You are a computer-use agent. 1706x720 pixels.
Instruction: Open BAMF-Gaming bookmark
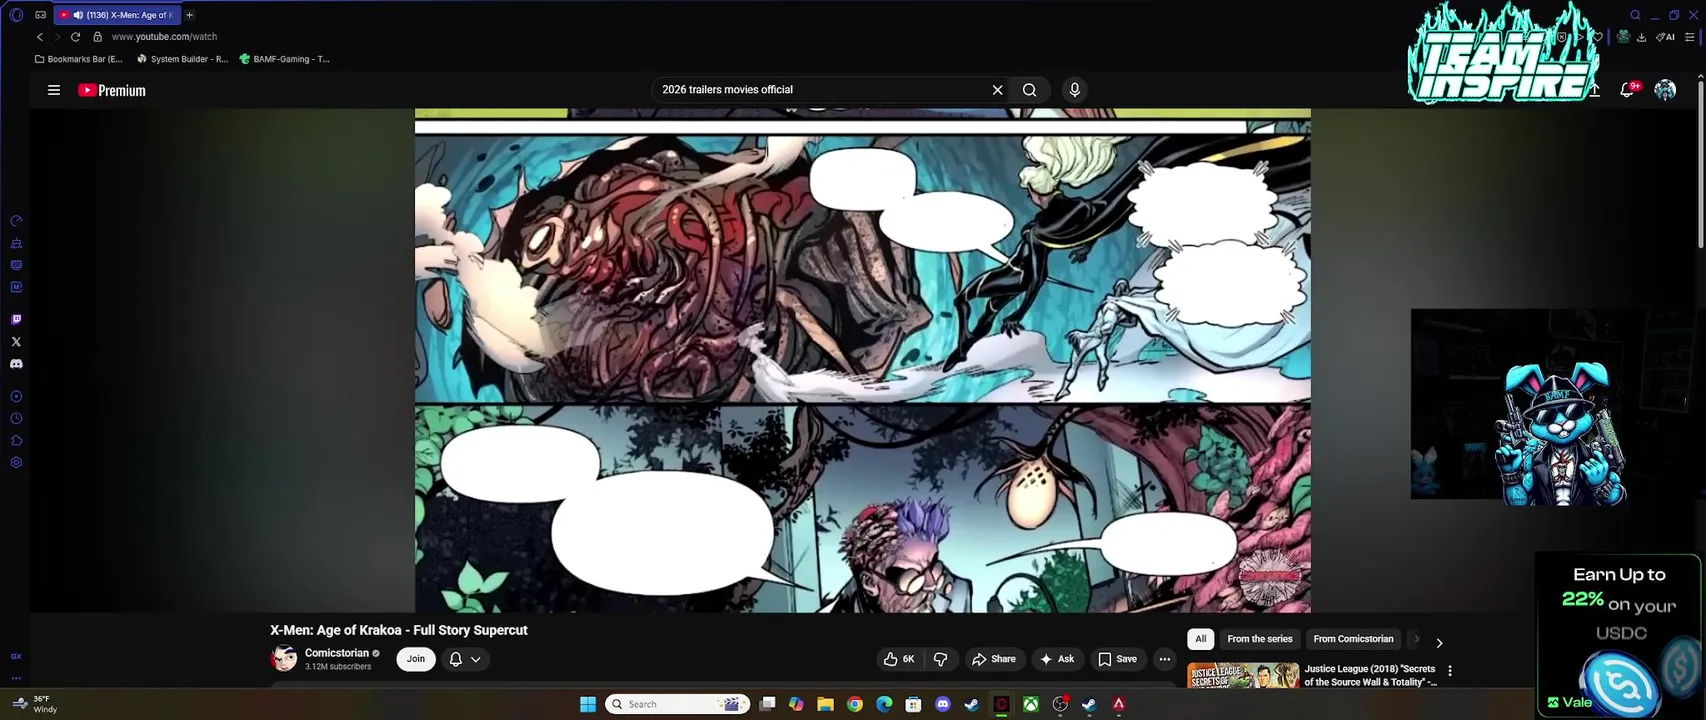284,59
